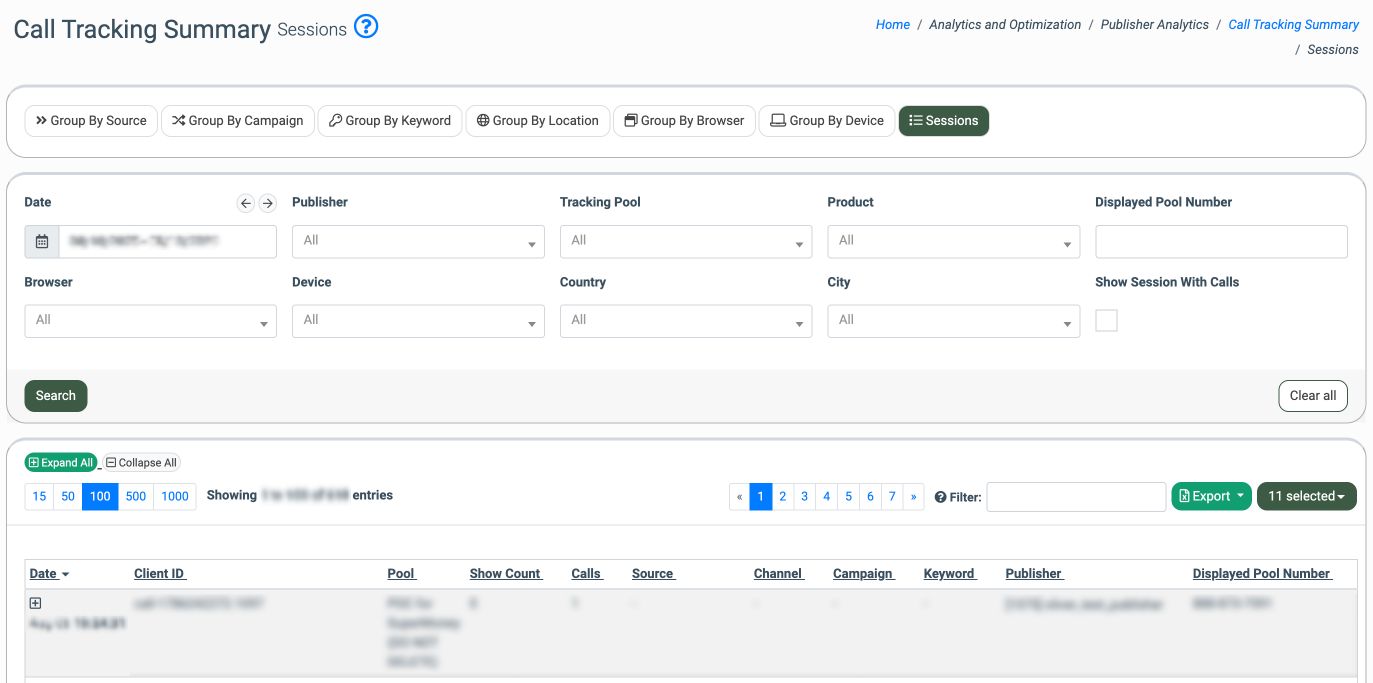Screen dimensions: 1373x683
Task: Open the Country dropdown
Action: click(686, 322)
